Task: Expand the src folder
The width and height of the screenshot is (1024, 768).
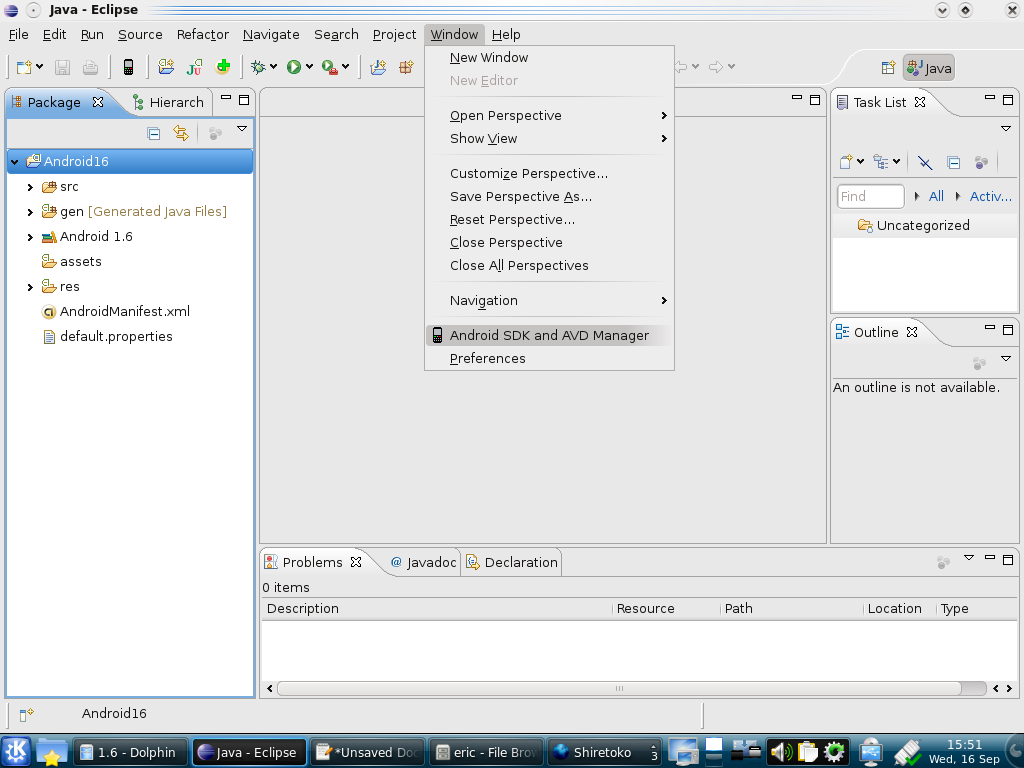Action: point(30,187)
